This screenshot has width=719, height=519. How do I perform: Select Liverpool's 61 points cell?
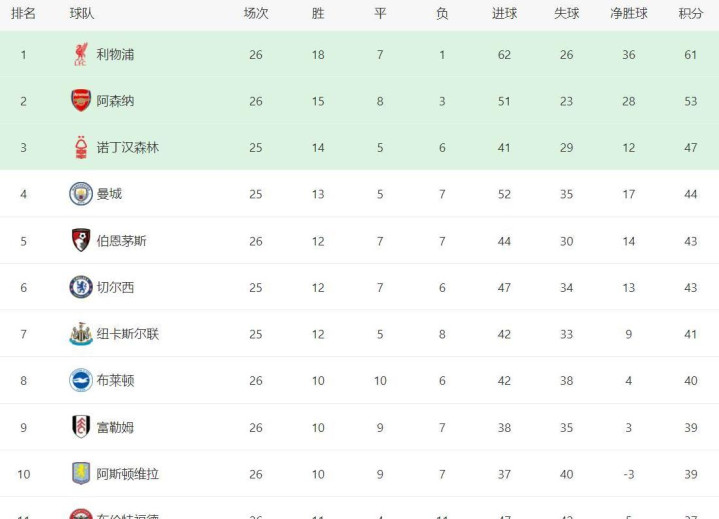point(690,55)
